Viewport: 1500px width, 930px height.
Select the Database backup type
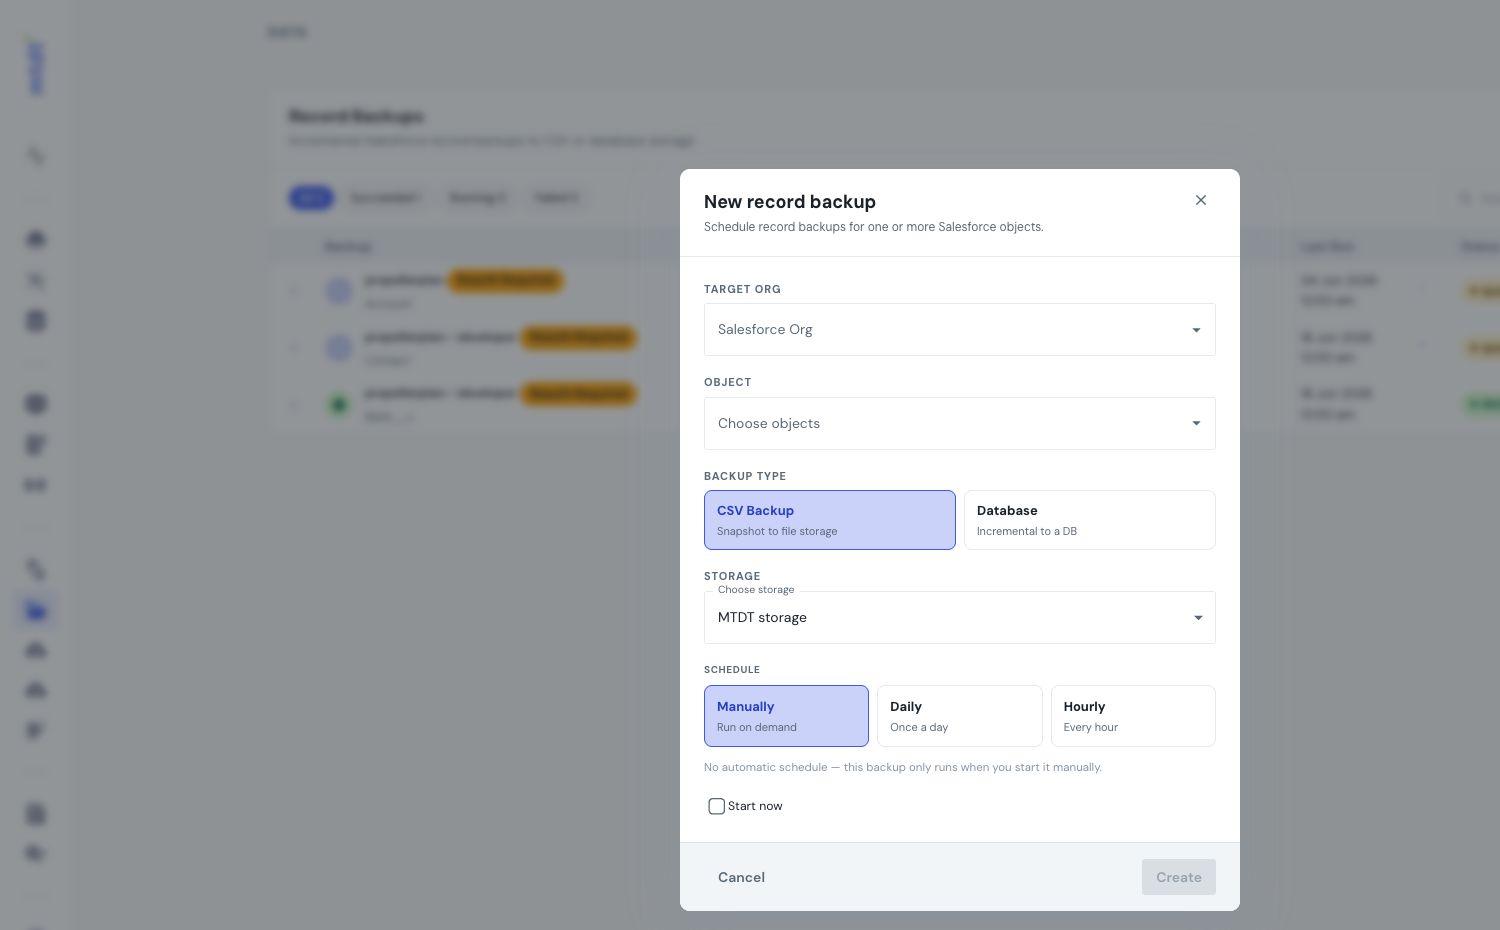pos(1090,520)
